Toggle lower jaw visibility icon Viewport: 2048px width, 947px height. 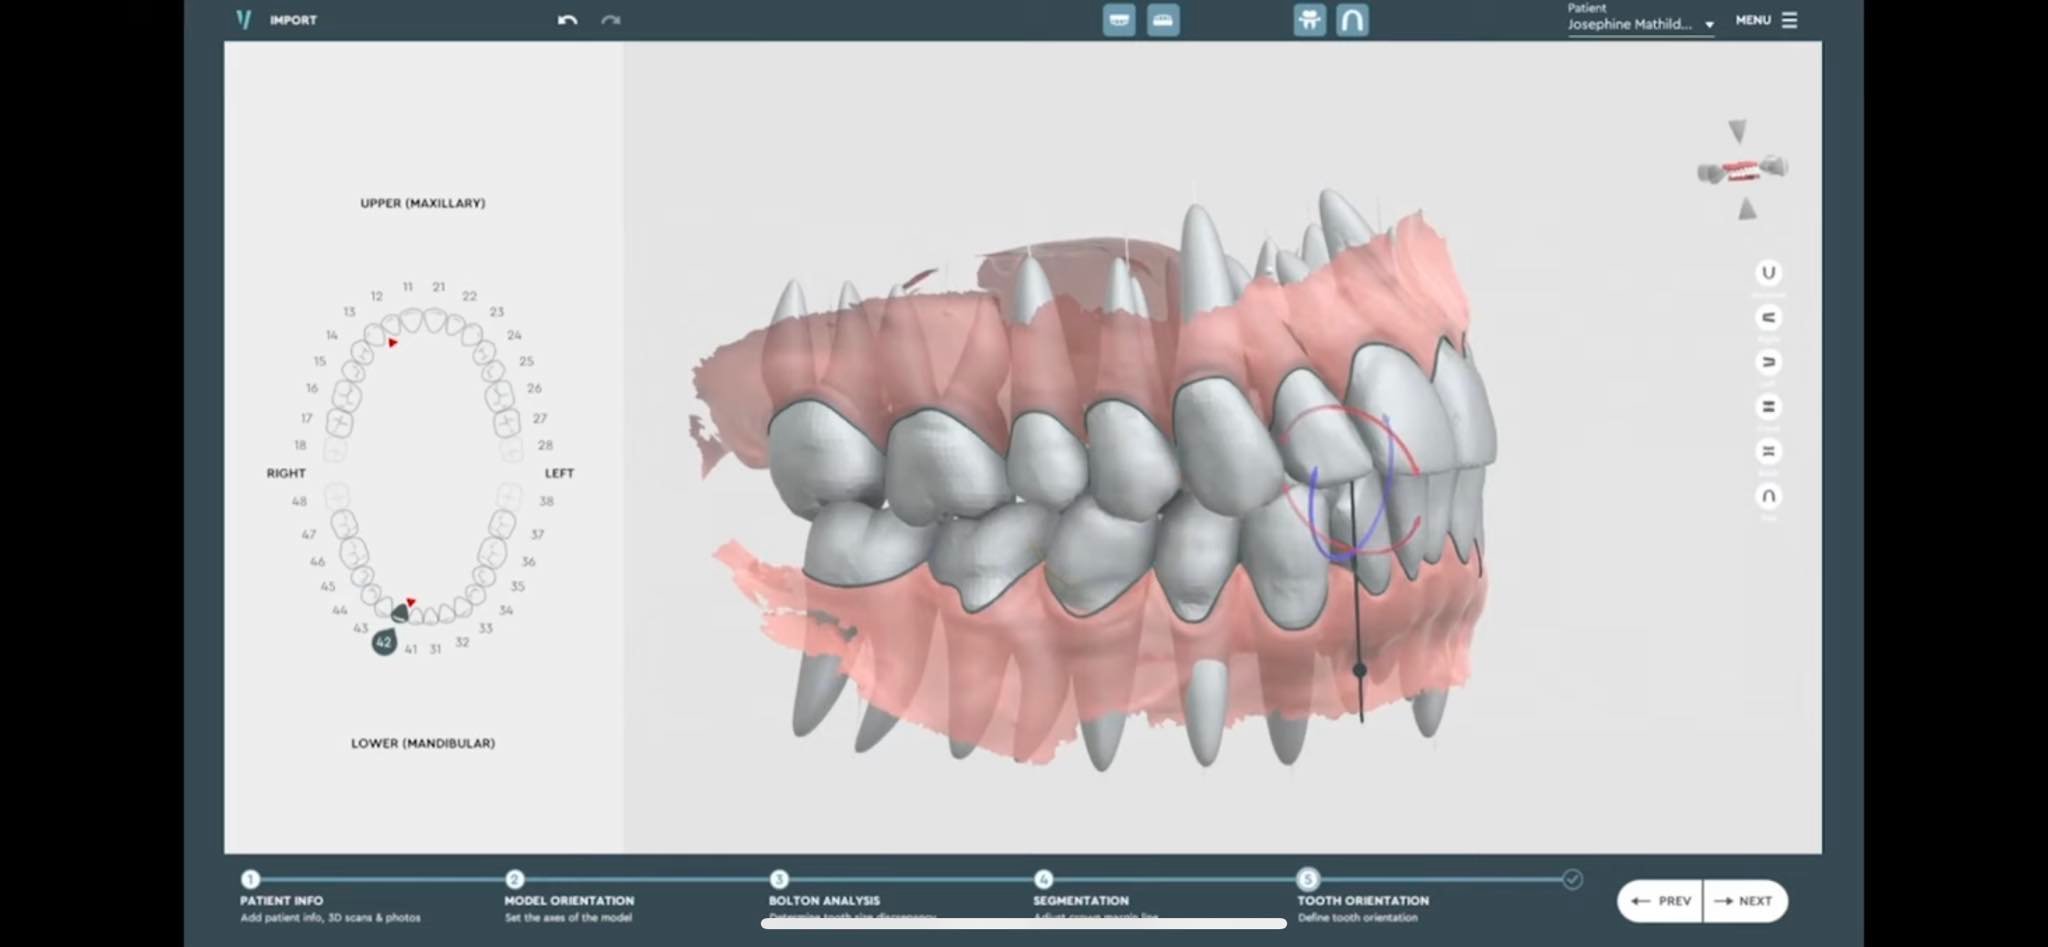point(1163,20)
